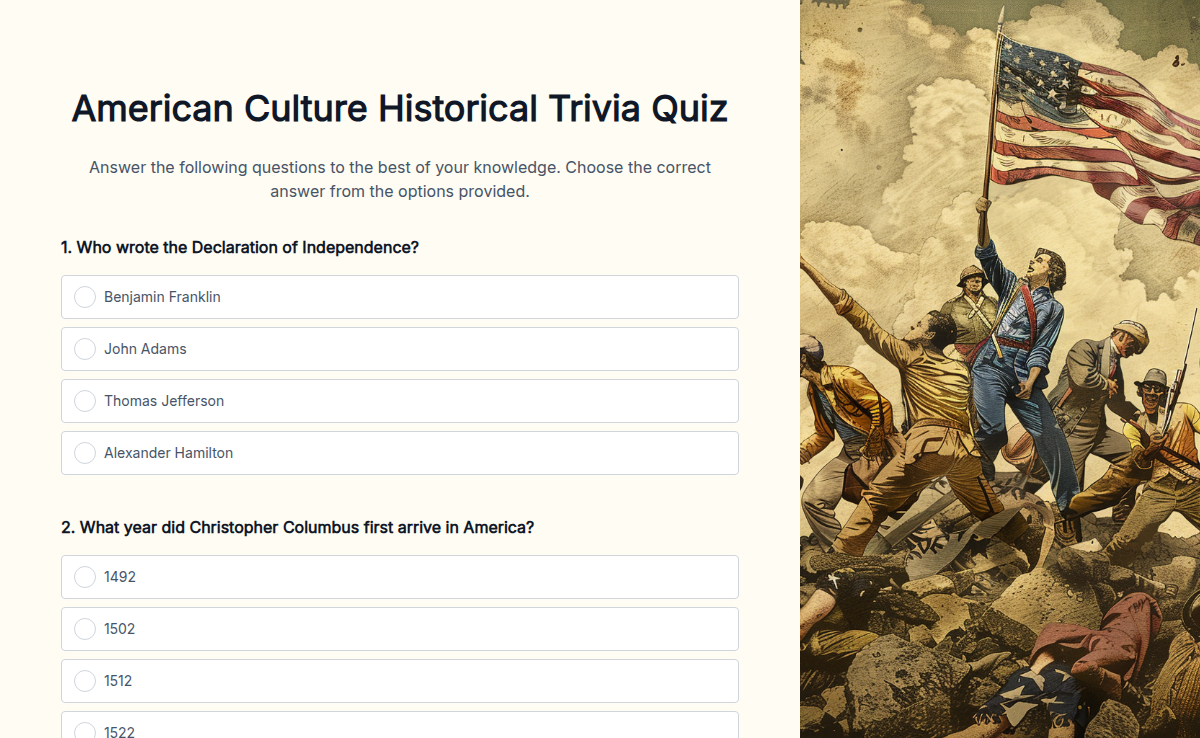Select the Thomas Jefferson radio button
Viewport: 1200px width, 738px height.
(85, 401)
